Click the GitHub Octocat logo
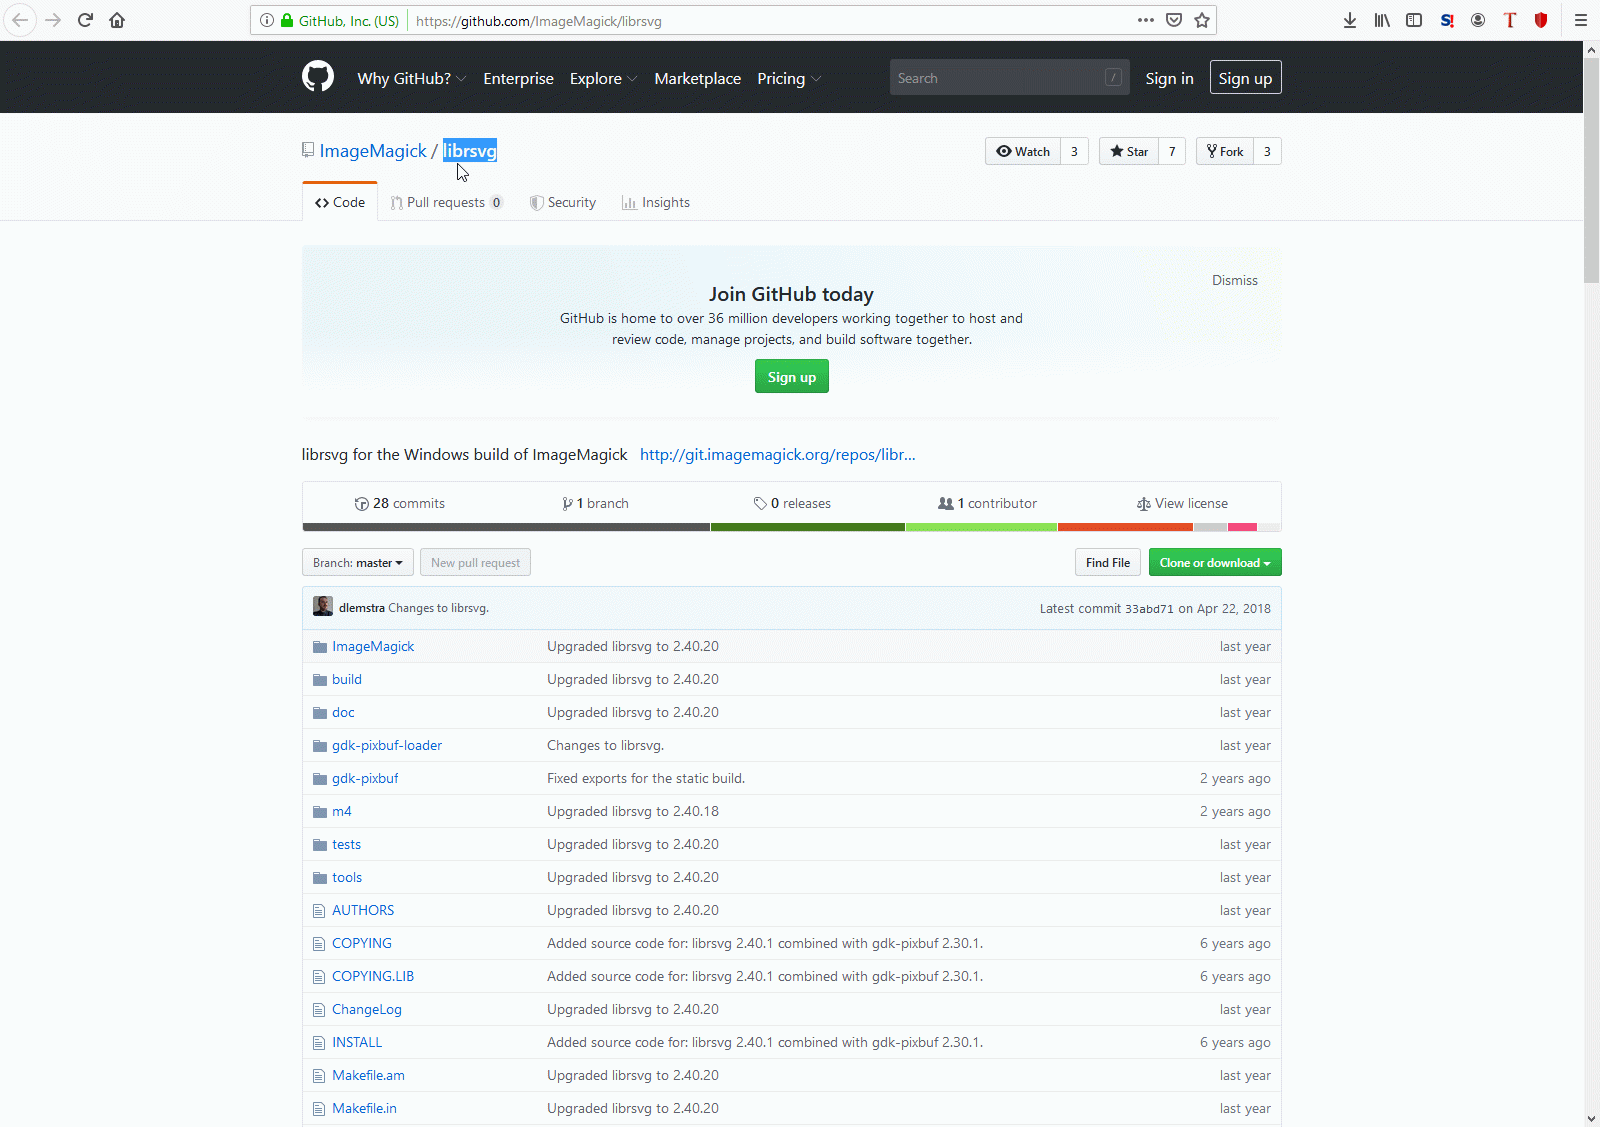Screen dimensions: 1600x1127 pyautogui.click(x=318, y=77)
